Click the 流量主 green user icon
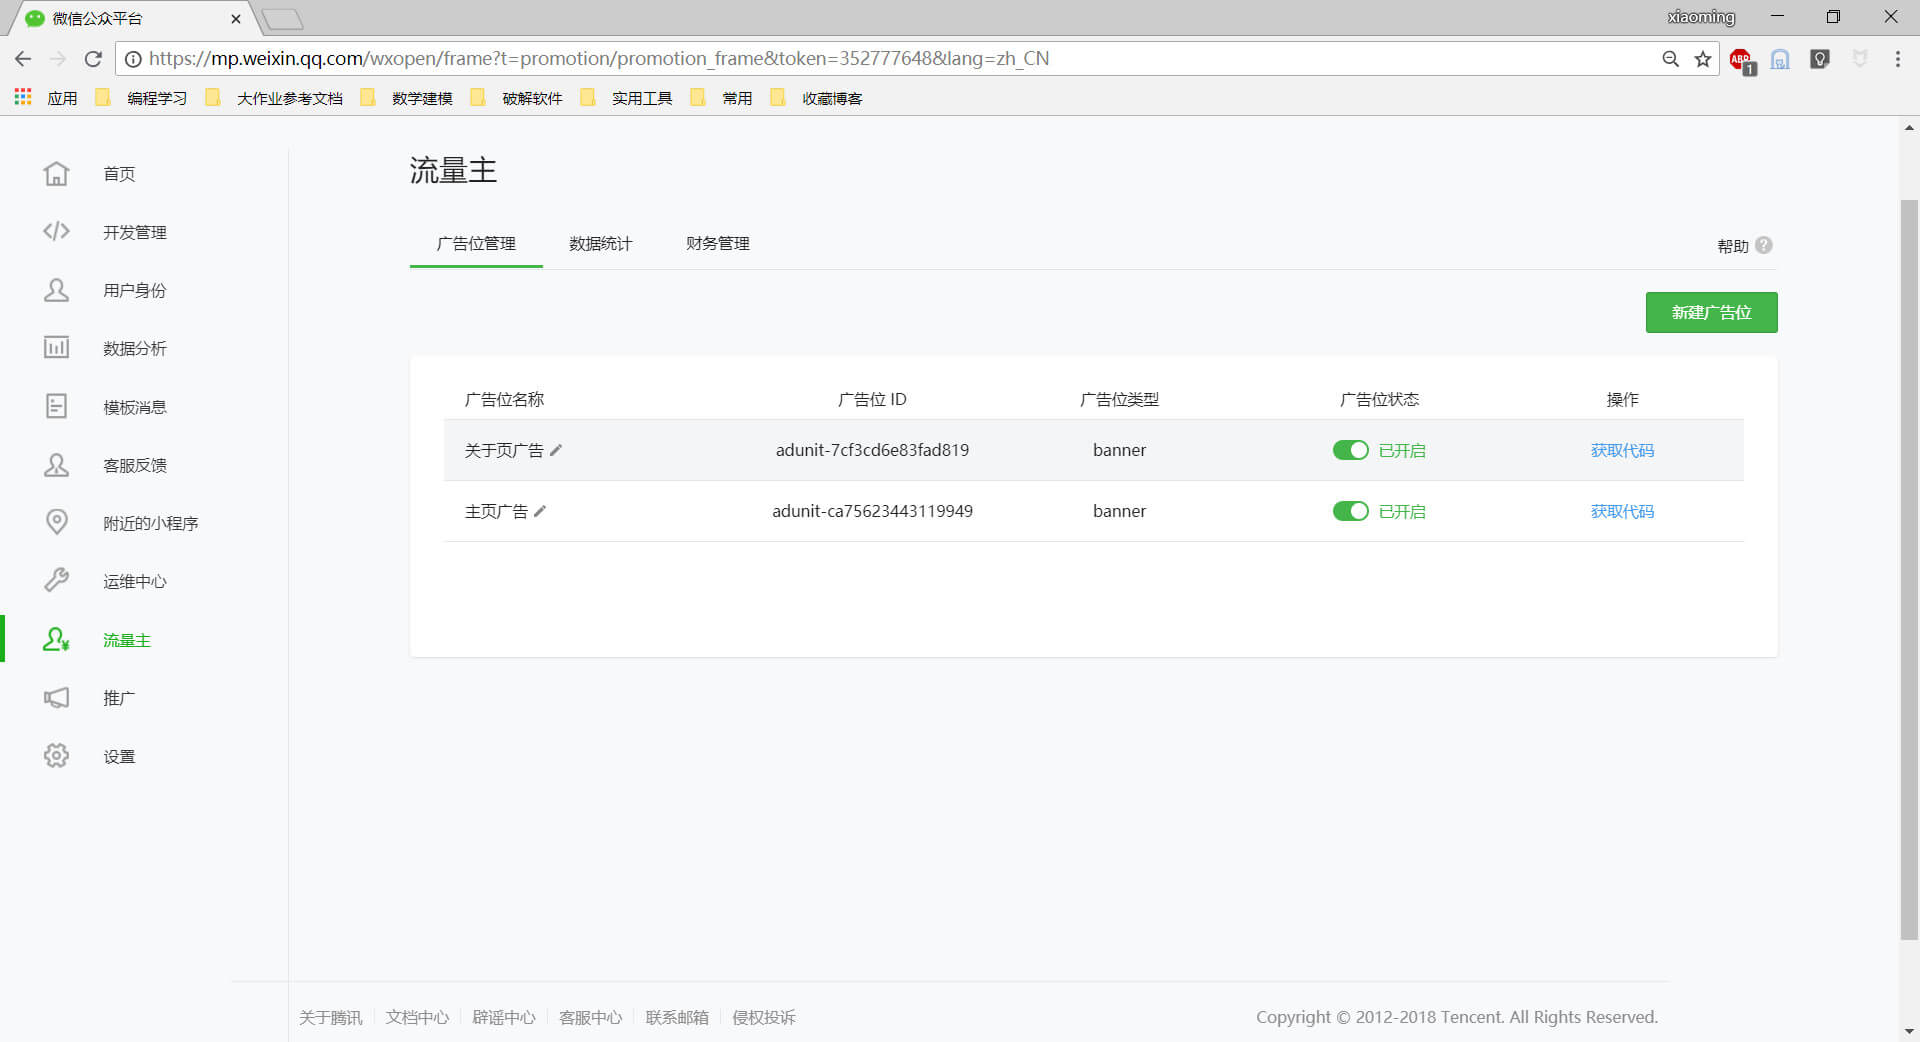This screenshot has width=1920, height=1042. point(56,639)
